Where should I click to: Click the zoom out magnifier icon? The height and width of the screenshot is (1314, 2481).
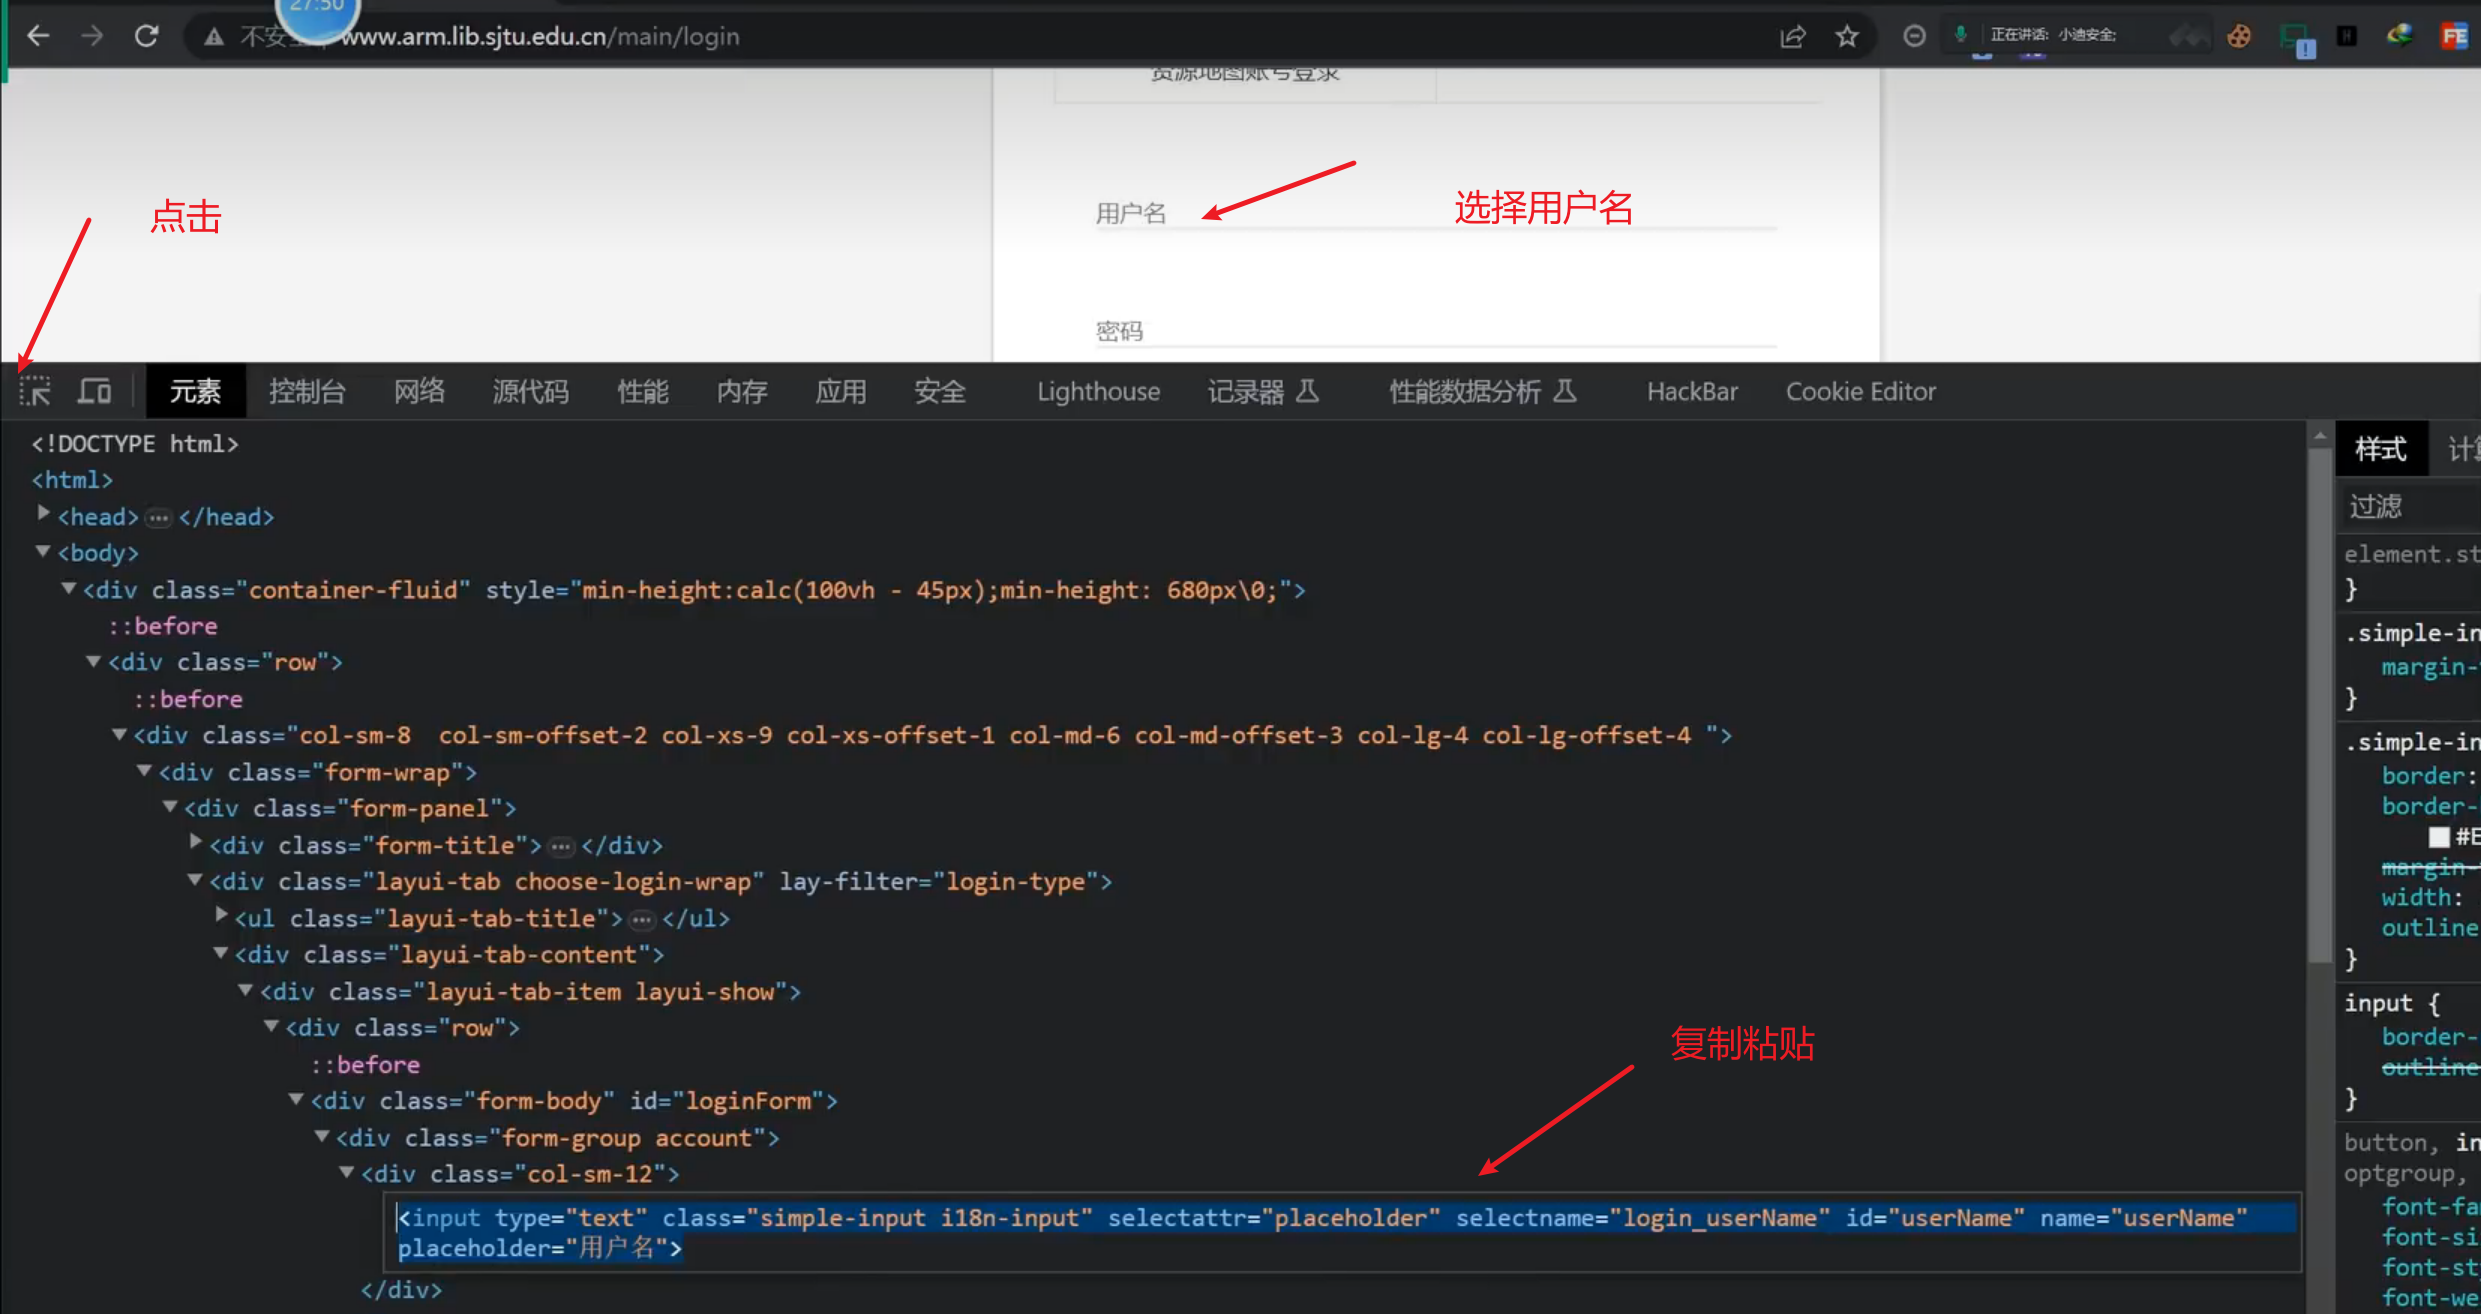click(1914, 36)
